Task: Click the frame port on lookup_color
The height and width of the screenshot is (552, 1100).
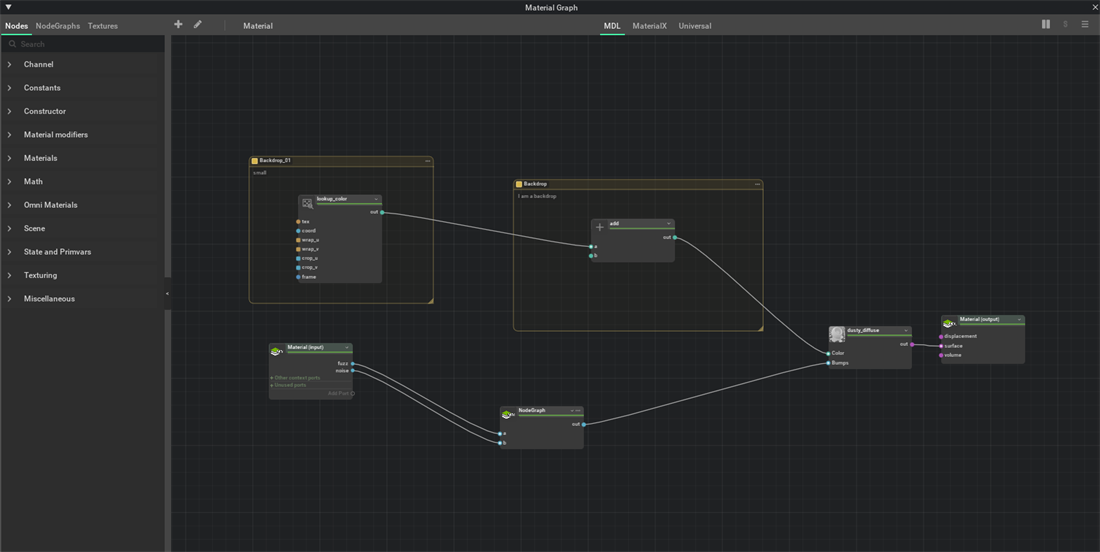Action: 298,277
